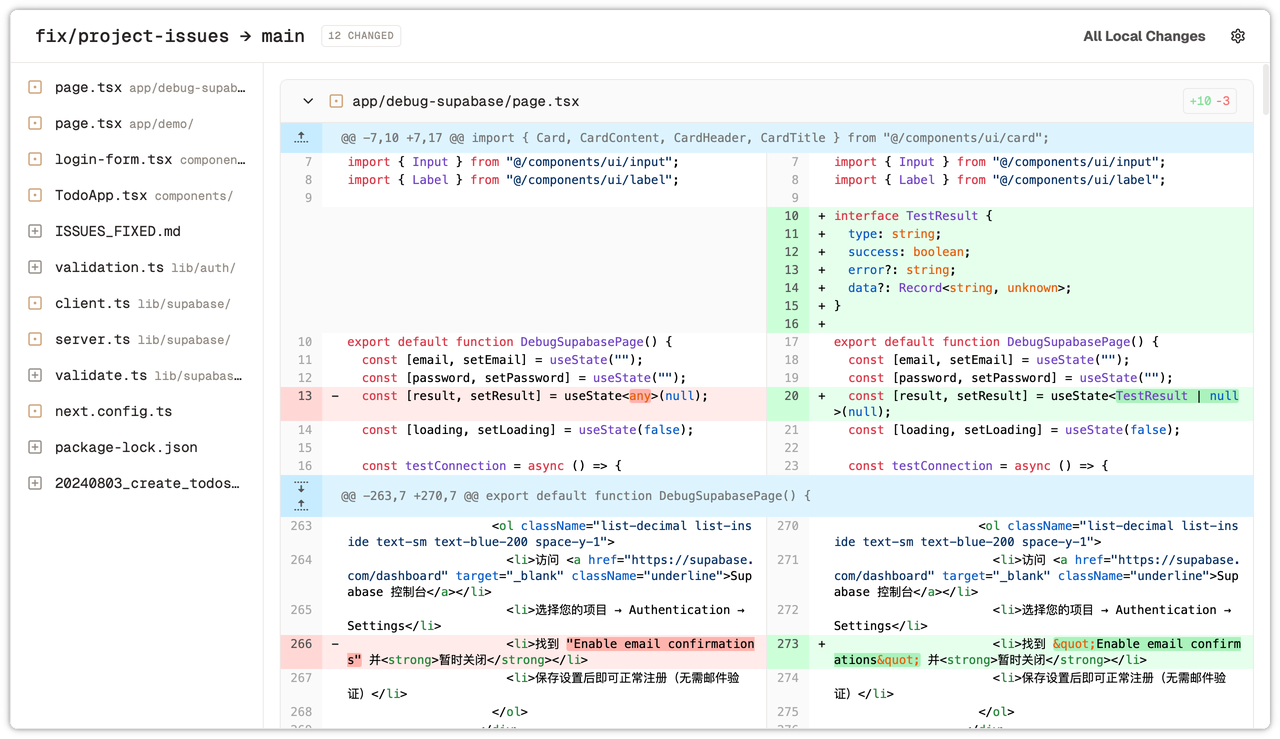Collapse the app/debug-supabase/page.tsx diff chevron

(308, 101)
